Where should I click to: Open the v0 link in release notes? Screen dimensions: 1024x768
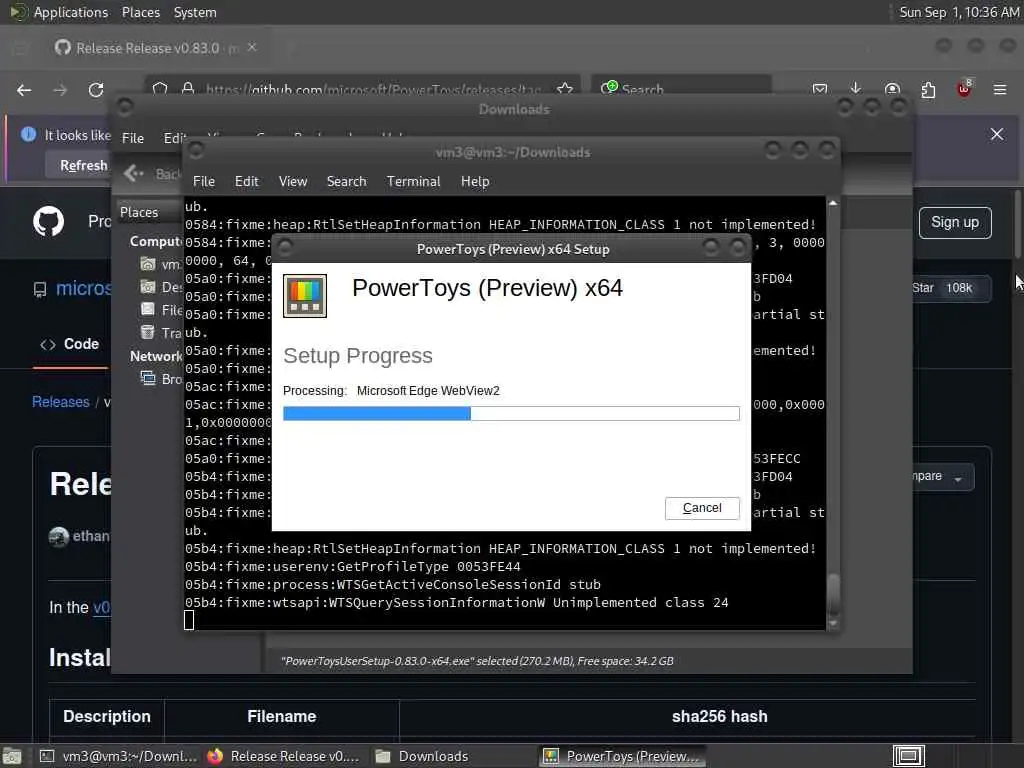point(101,607)
